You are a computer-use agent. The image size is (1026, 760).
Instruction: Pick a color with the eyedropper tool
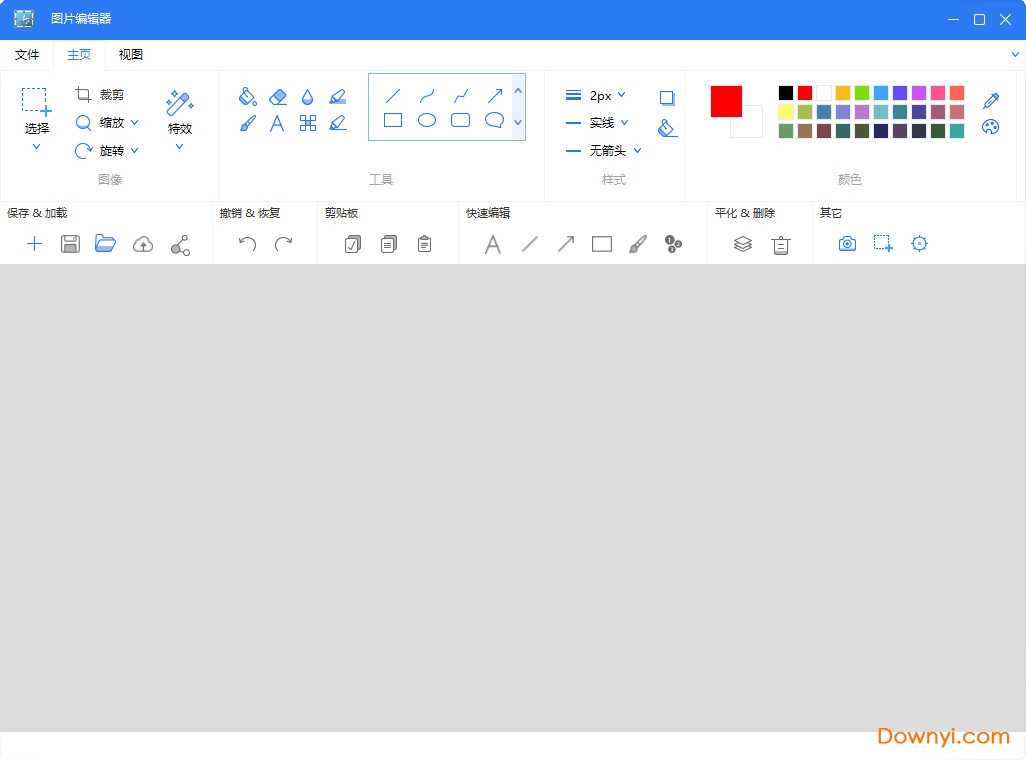click(x=991, y=102)
